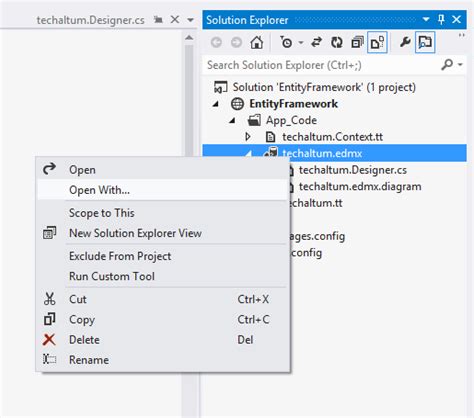The image size is (474, 418).
Task: Click the Back navigation arrow in Solution Explorer
Action: (x=216, y=43)
